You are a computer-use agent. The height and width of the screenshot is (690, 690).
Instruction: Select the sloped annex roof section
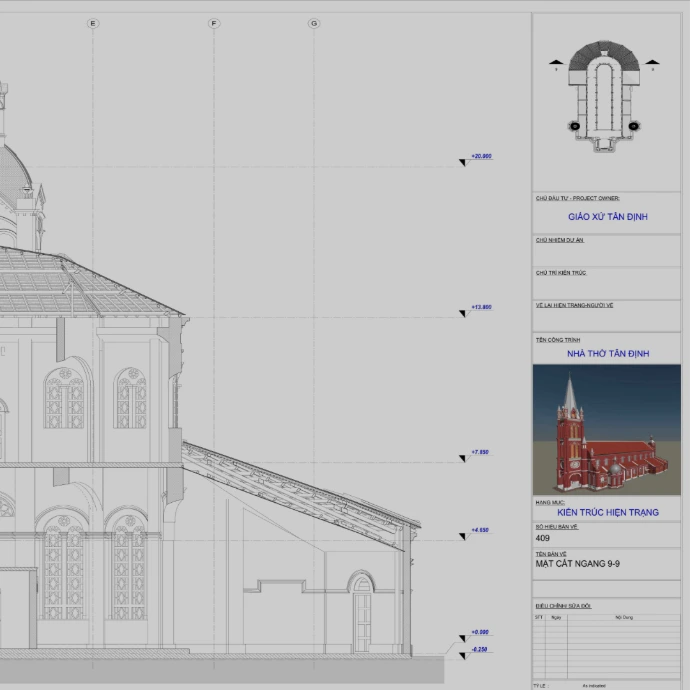pyautogui.click(x=301, y=495)
